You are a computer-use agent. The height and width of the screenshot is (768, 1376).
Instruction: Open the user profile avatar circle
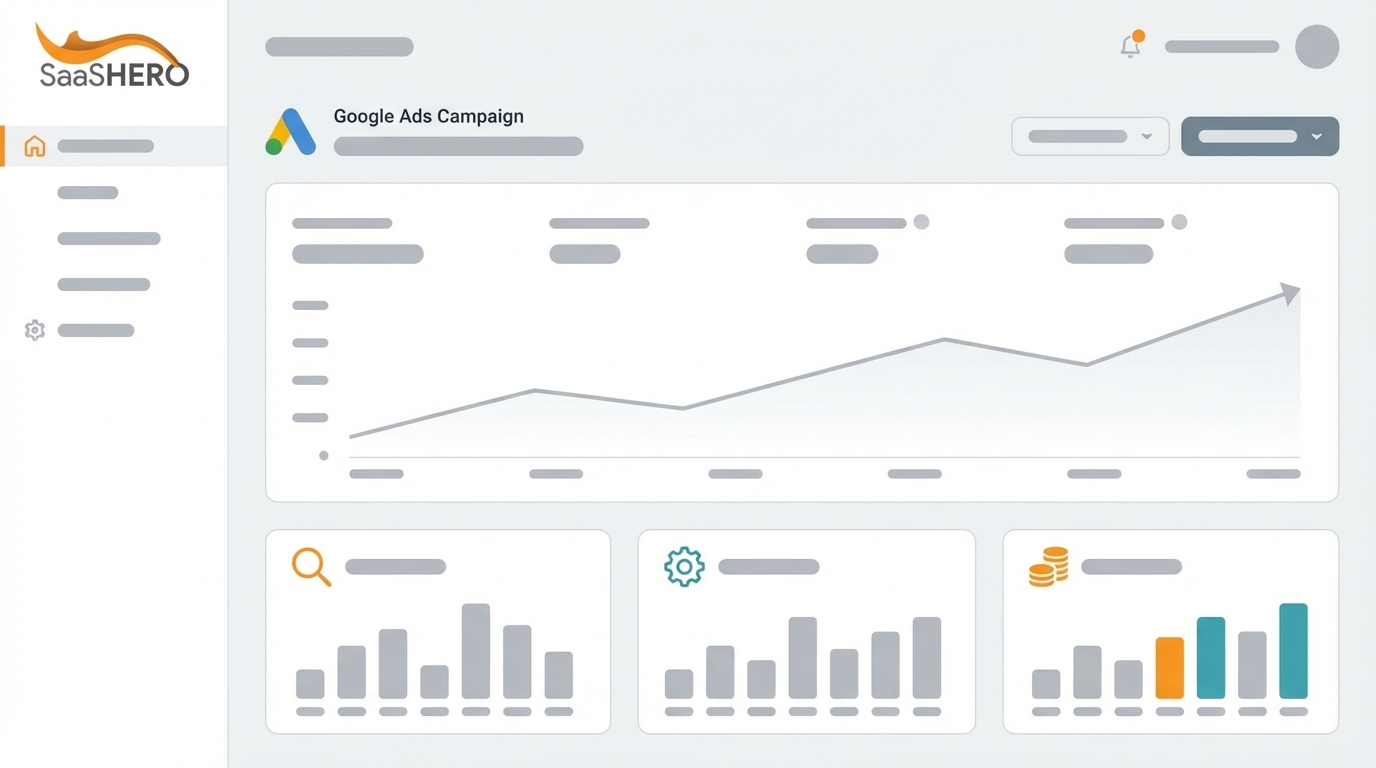(1317, 46)
